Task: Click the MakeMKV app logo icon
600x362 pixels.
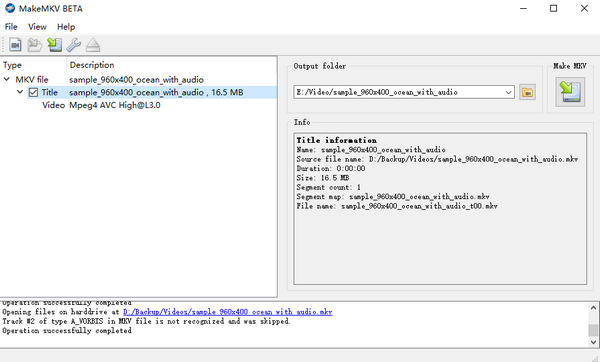Action: (x=10, y=8)
